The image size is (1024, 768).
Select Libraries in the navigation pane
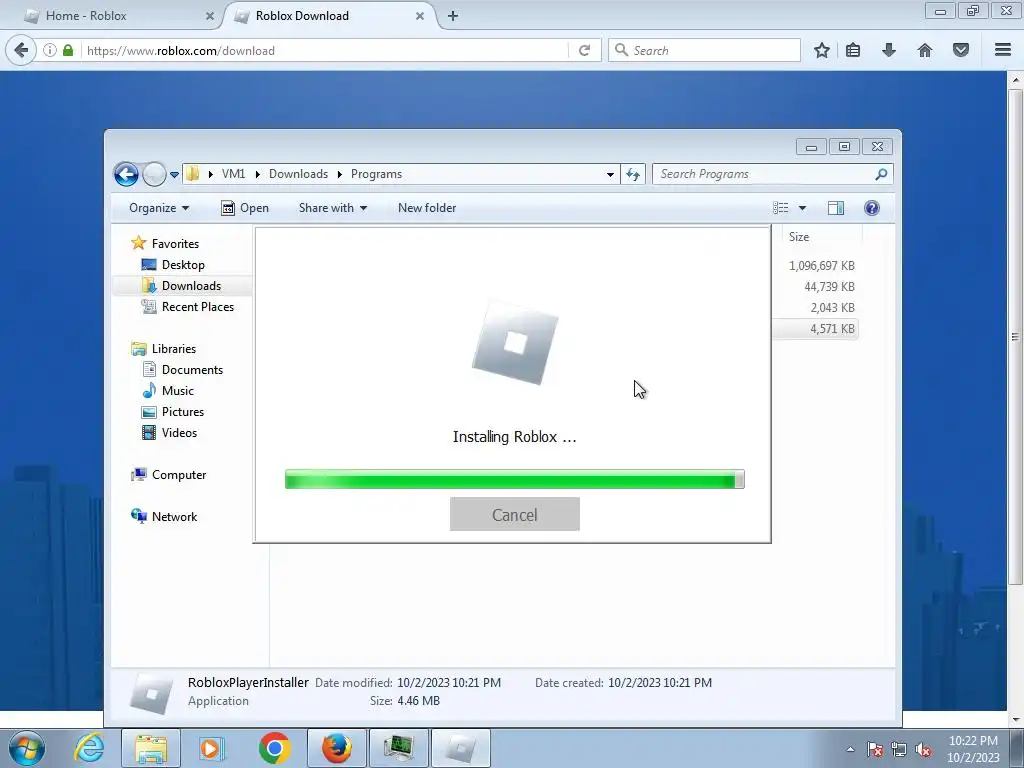174,349
